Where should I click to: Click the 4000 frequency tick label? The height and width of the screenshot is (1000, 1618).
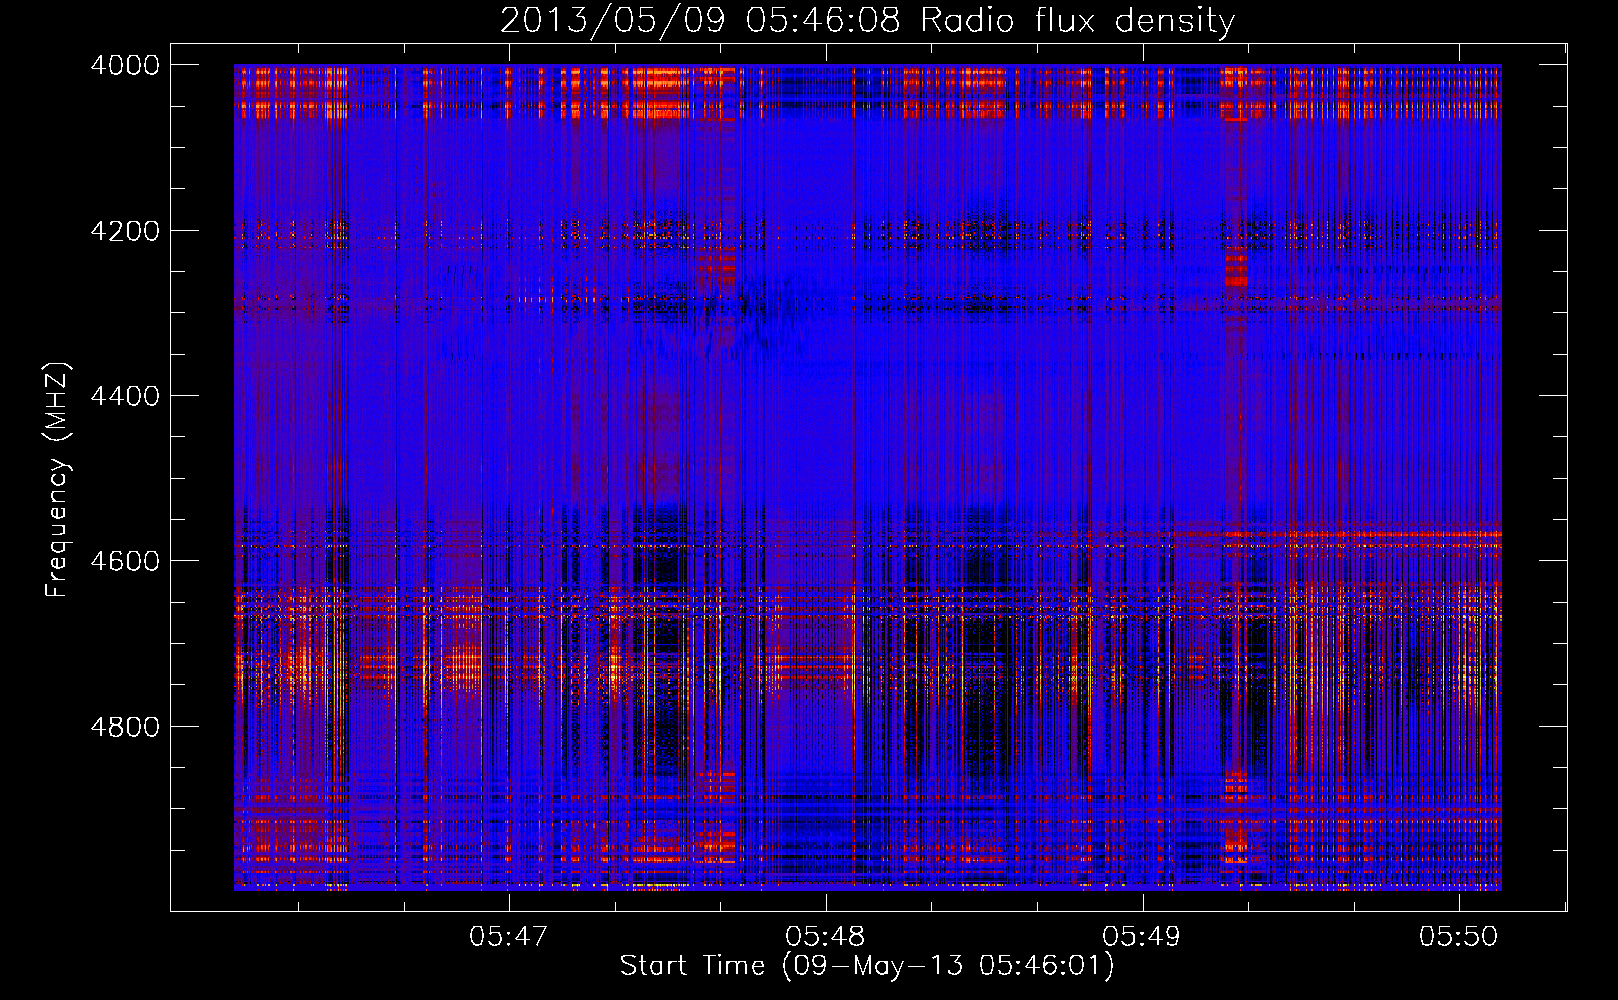pyautogui.click(x=125, y=65)
